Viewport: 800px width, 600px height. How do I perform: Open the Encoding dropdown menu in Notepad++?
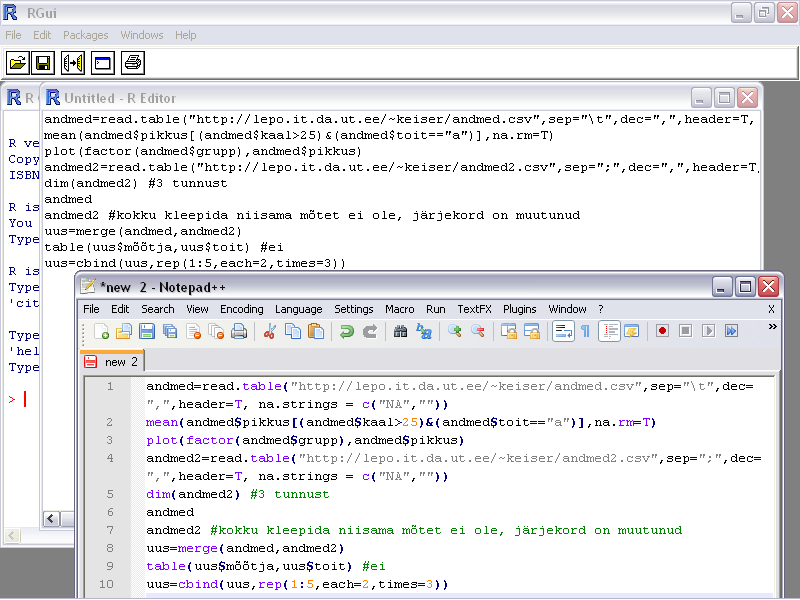(x=241, y=309)
